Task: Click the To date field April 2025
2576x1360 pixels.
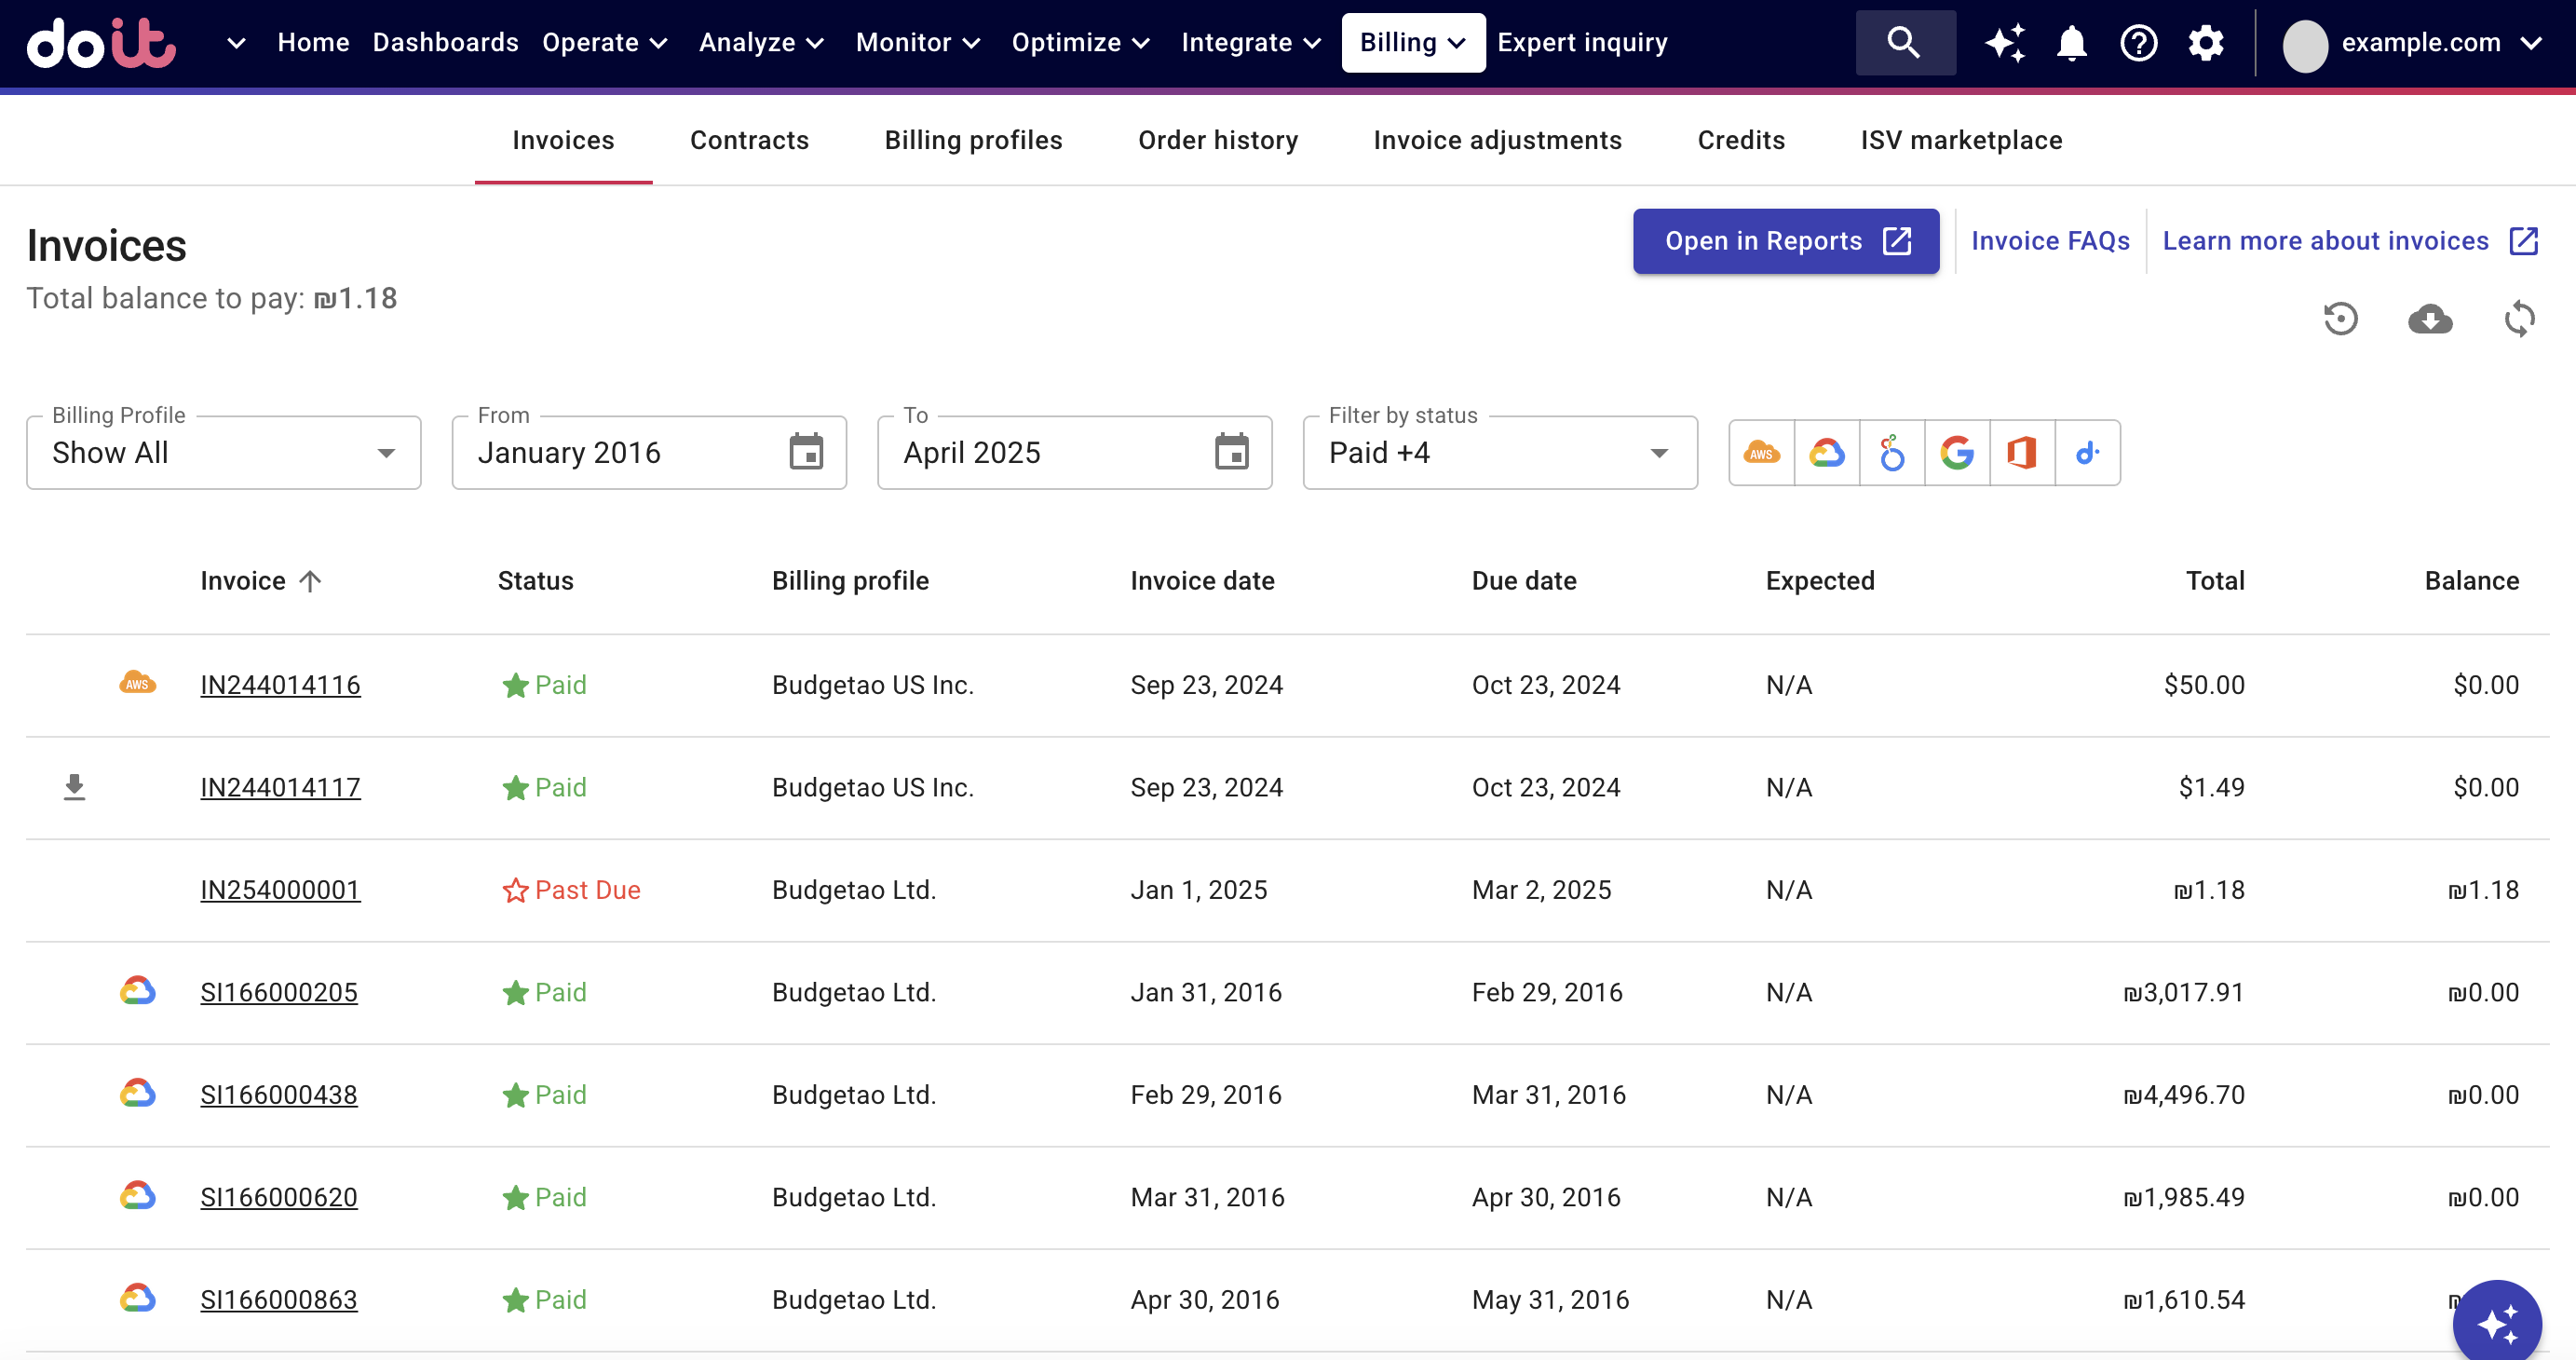Action: point(1074,453)
